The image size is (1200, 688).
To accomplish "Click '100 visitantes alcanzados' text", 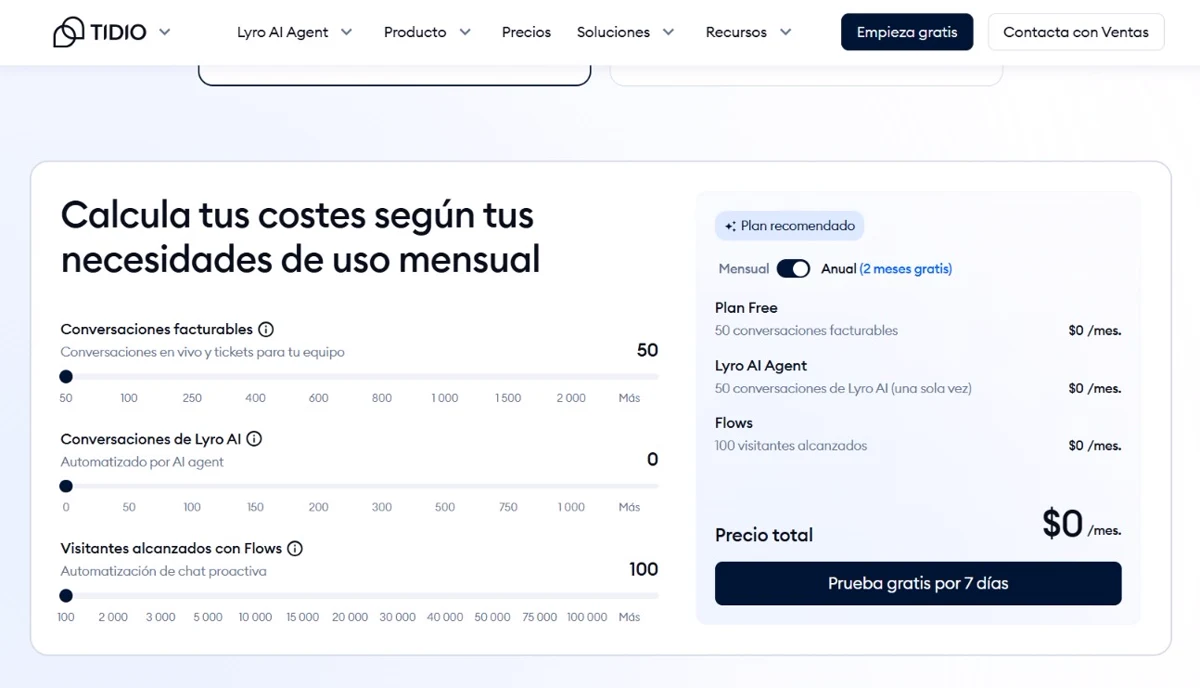I will tap(791, 446).
